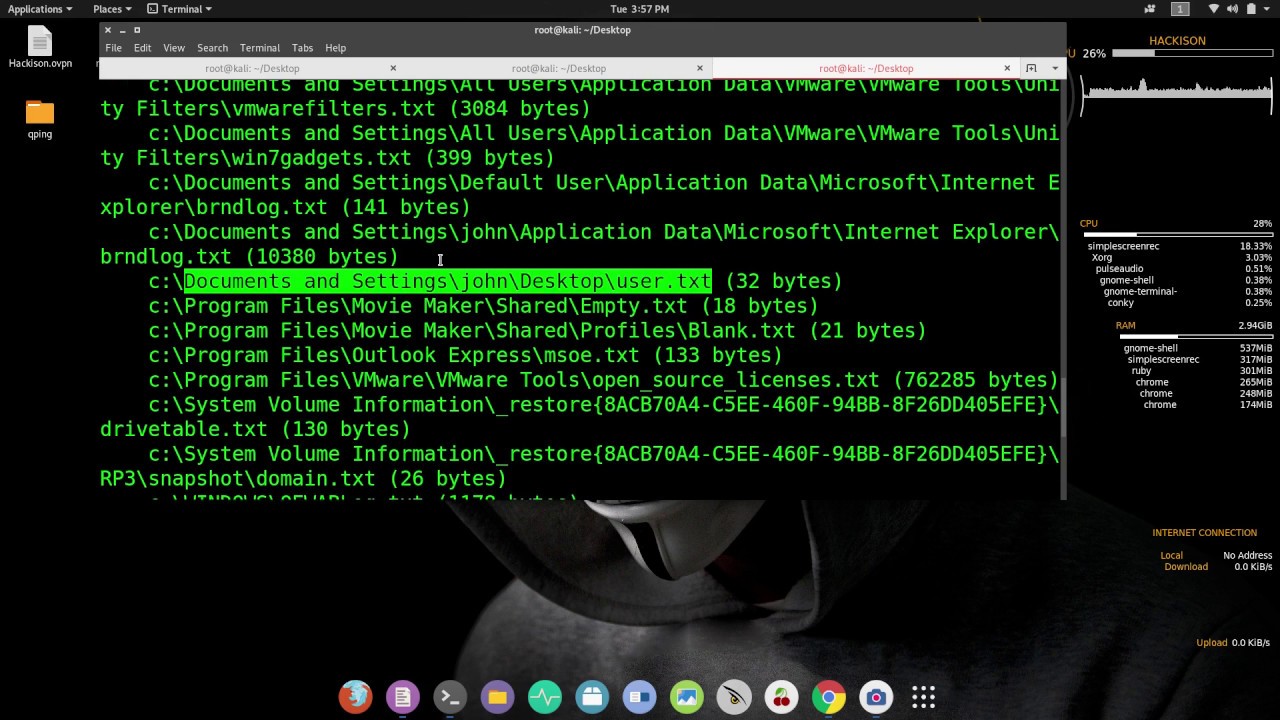Viewport: 1280px width, 720px height.
Task: Click the INTERNET CONNECTION heading
Action: 1204,533
